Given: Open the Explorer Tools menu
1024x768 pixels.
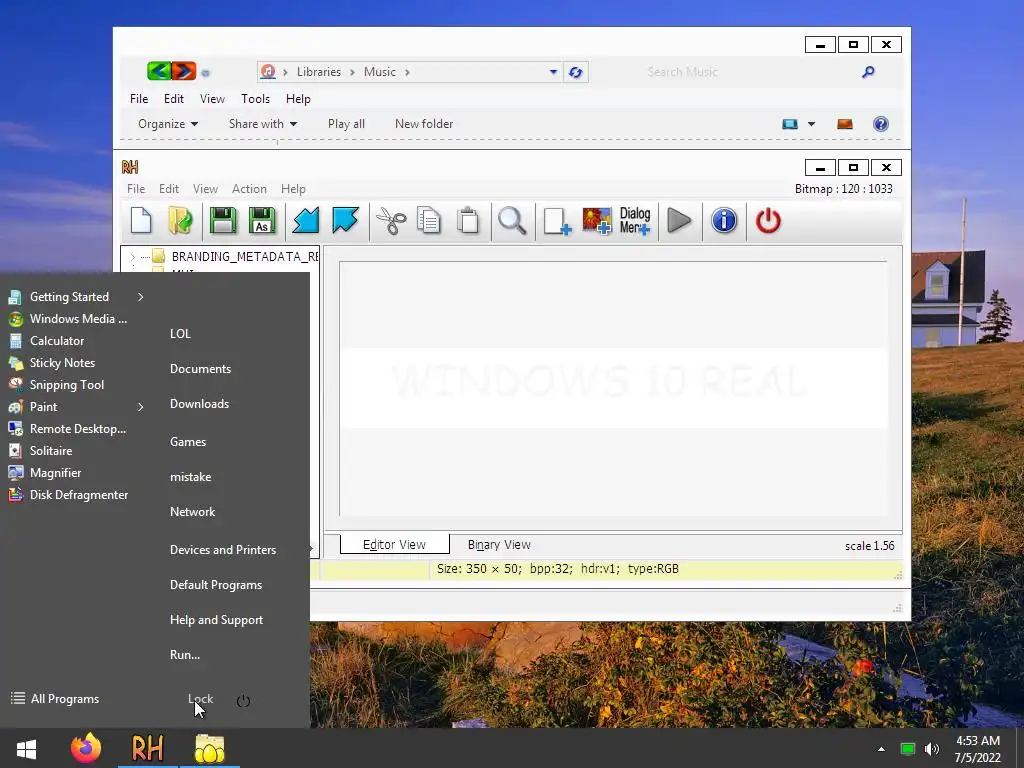Looking at the screenshot, I should (x=255, y=99).
